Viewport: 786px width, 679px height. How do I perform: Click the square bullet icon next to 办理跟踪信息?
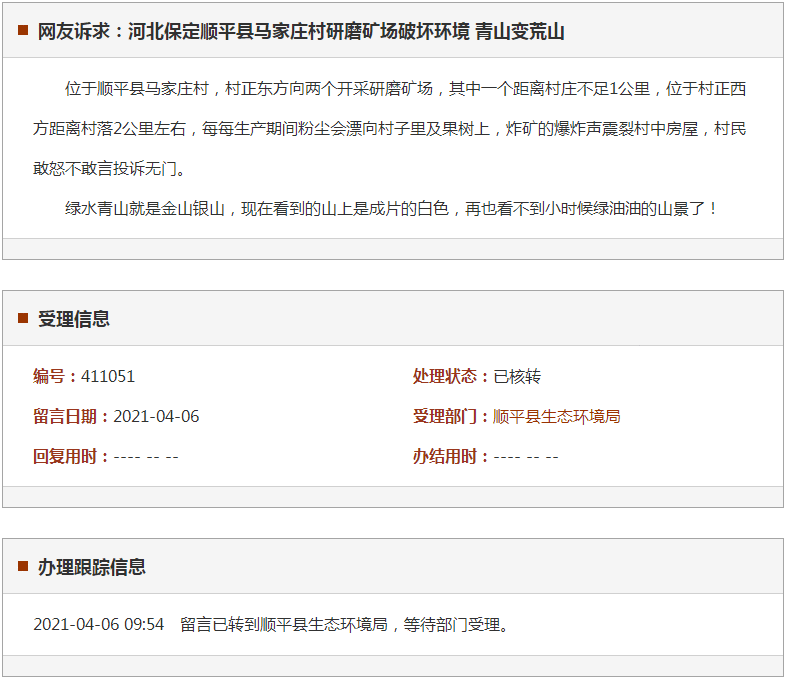click(x=23, y=567)
